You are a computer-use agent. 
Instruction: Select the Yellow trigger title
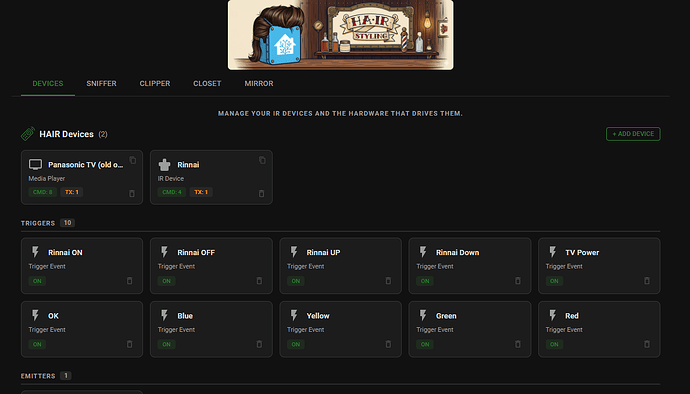[x=318, y=316]
